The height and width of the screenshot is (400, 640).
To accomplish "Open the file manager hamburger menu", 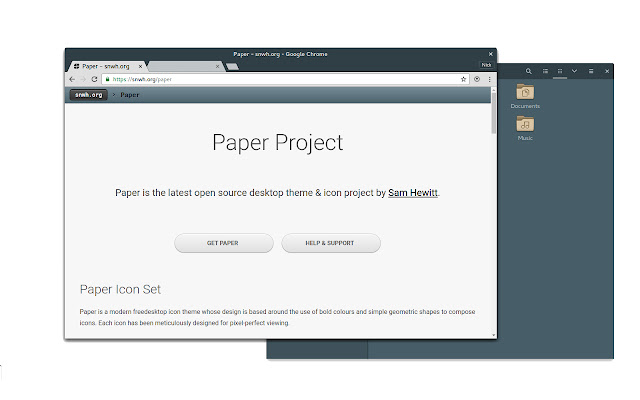I will pyautogui.click(x=591, y=71).
